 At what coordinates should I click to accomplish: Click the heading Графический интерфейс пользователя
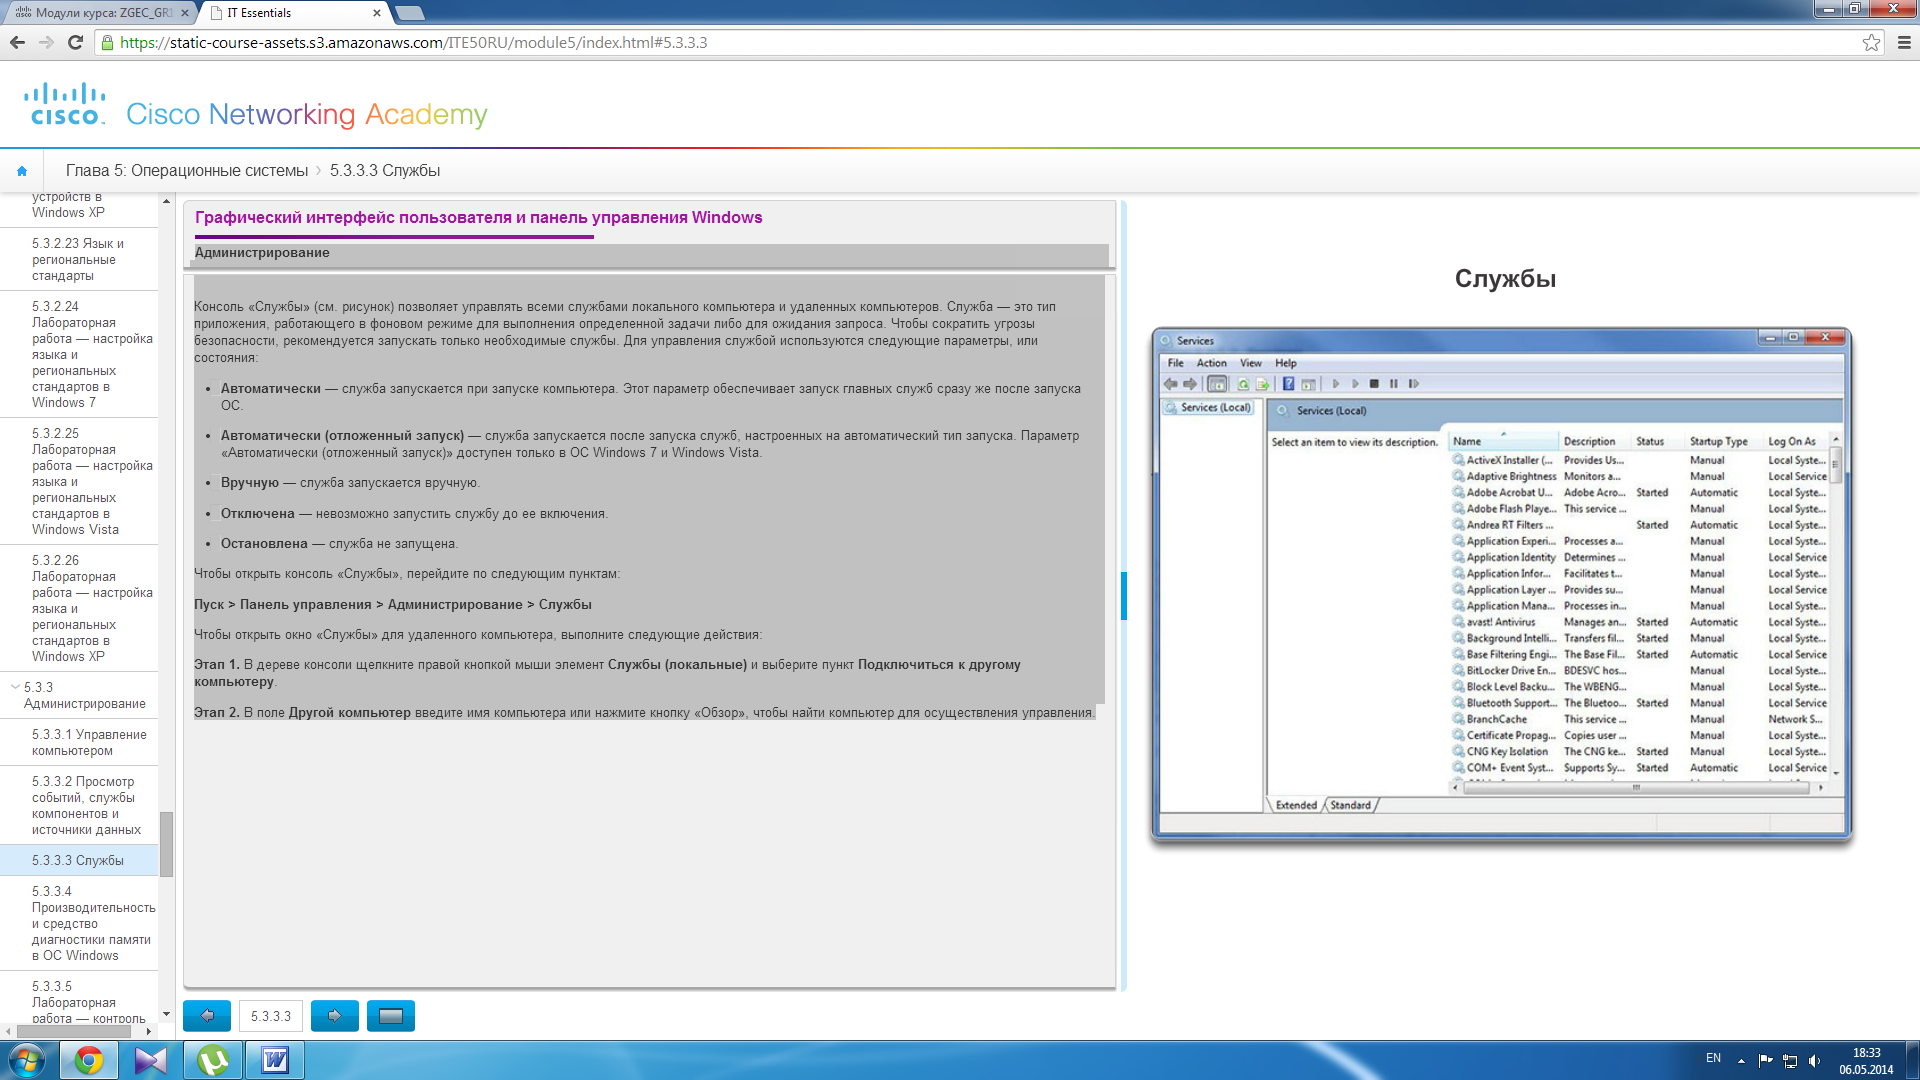(478, 218)
